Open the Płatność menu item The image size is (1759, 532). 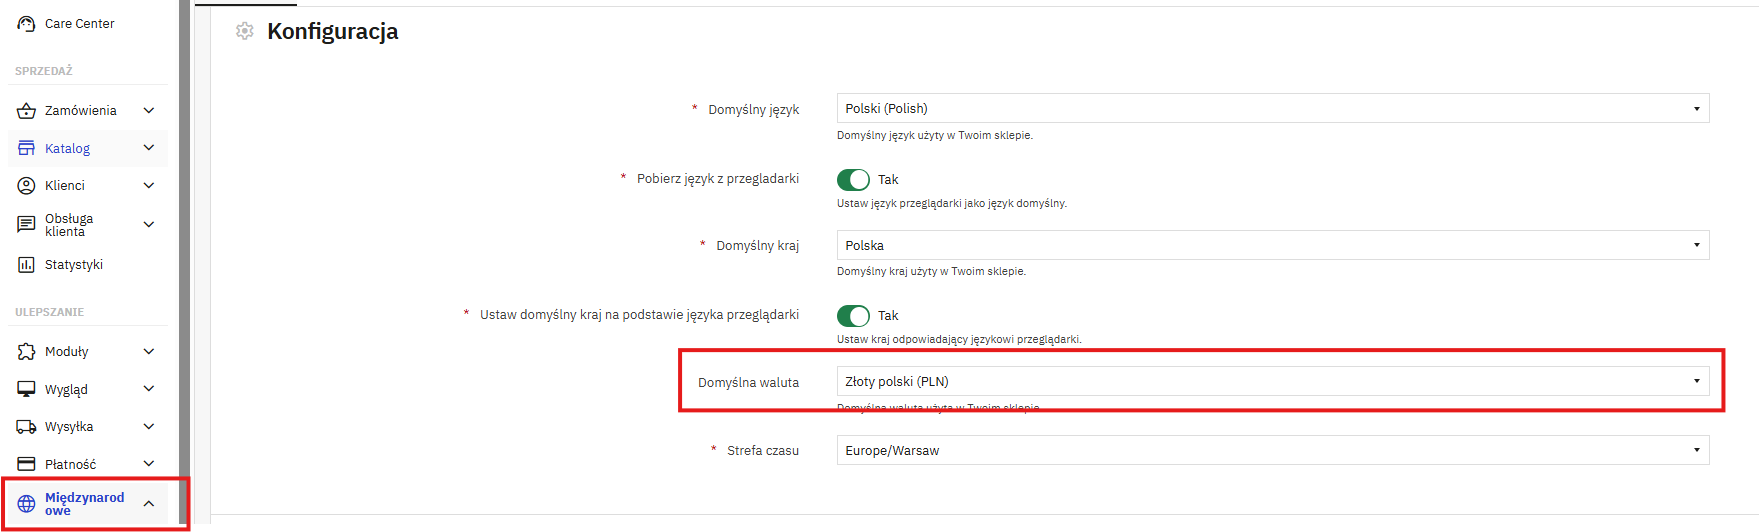click(x=71, y=464)
